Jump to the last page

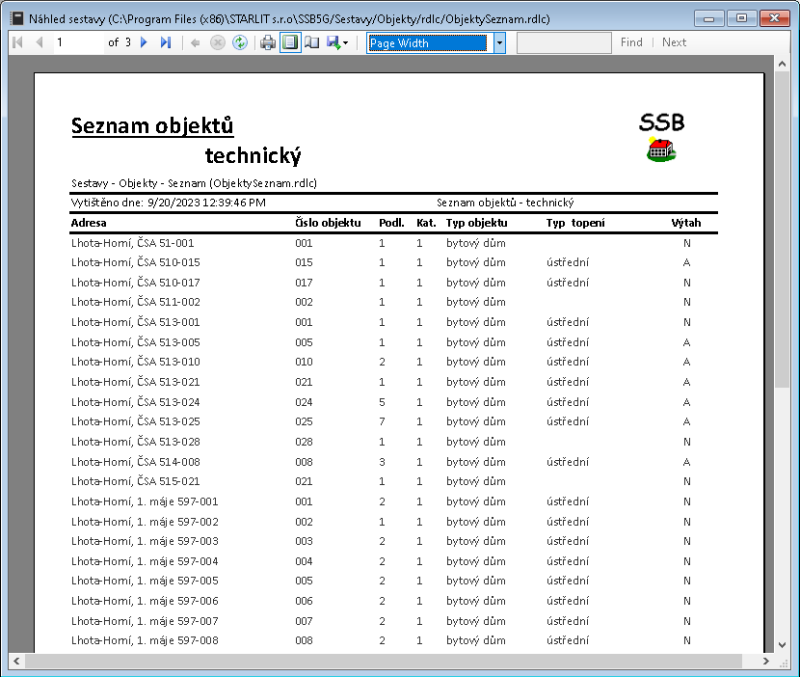pos(166,42)
